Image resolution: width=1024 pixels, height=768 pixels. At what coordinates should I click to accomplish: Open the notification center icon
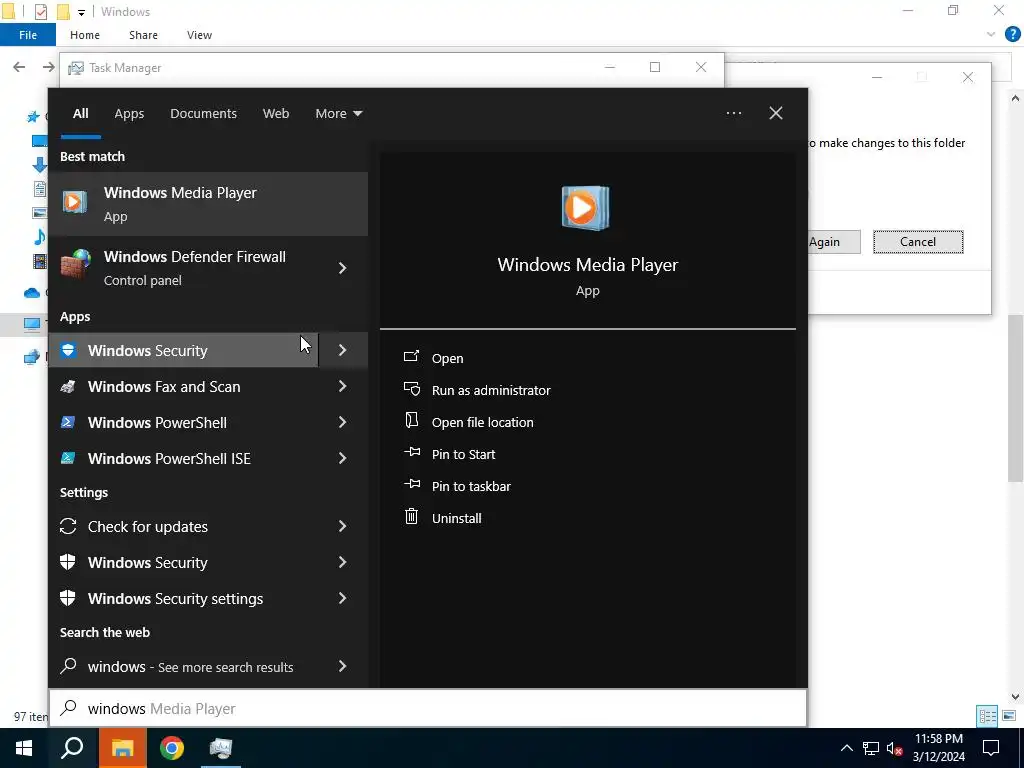click(991, 748)
